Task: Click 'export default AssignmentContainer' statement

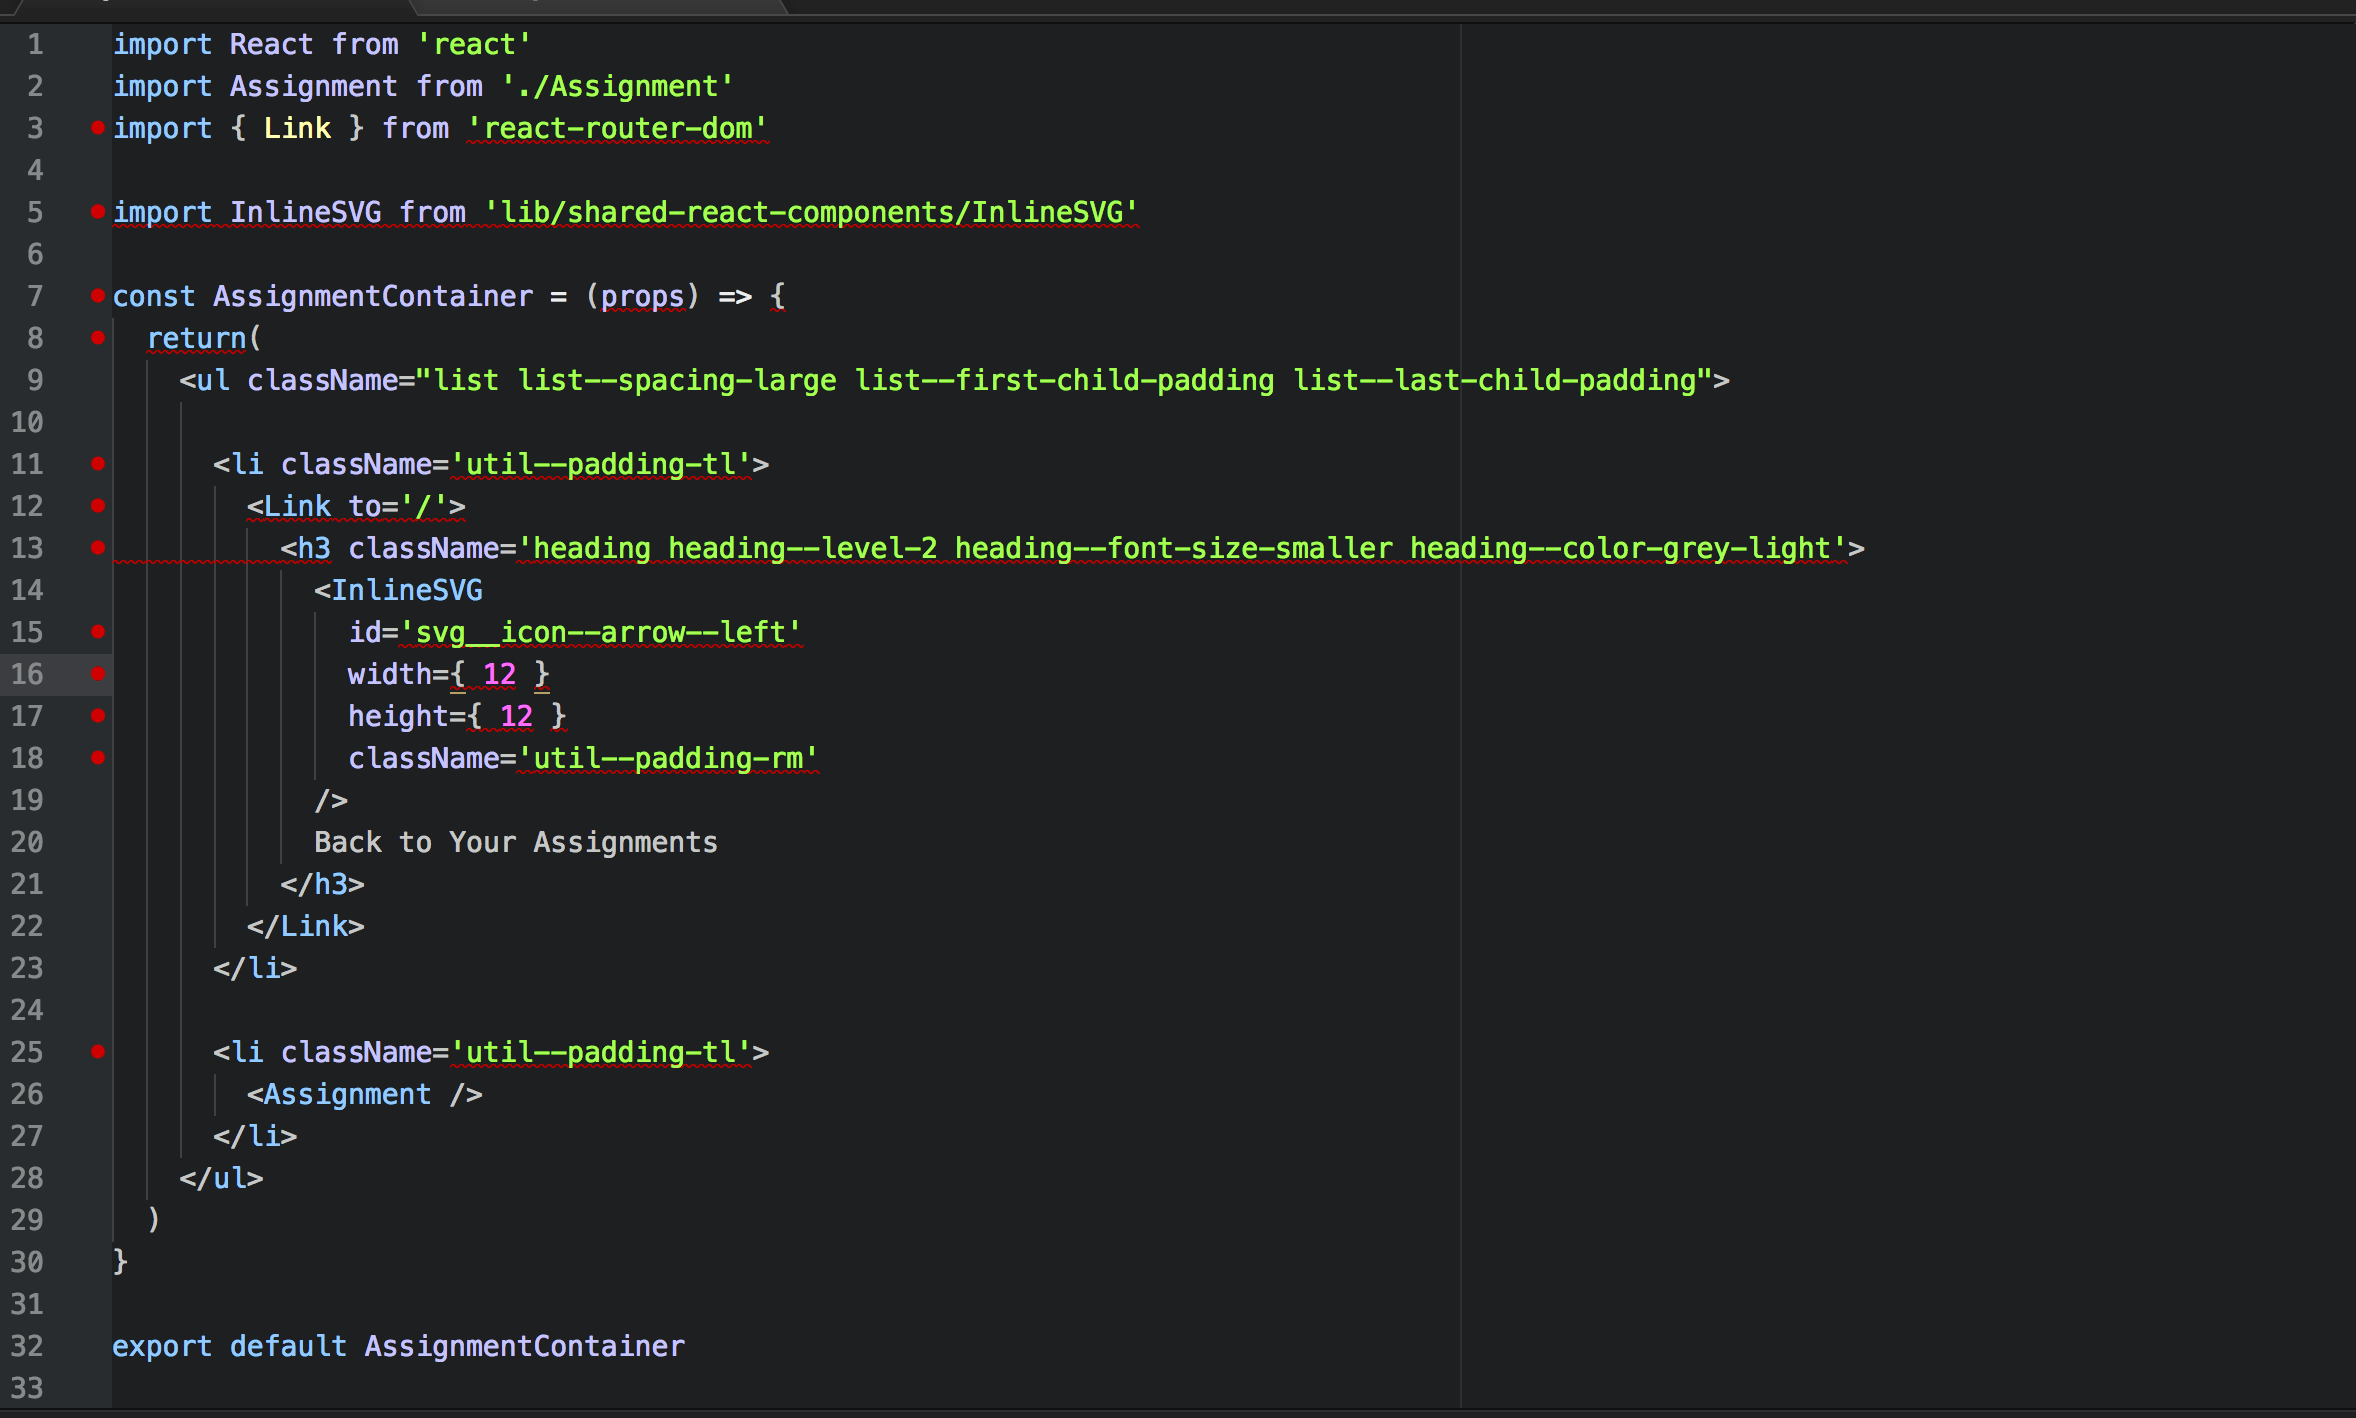Action: point(398,1346)
